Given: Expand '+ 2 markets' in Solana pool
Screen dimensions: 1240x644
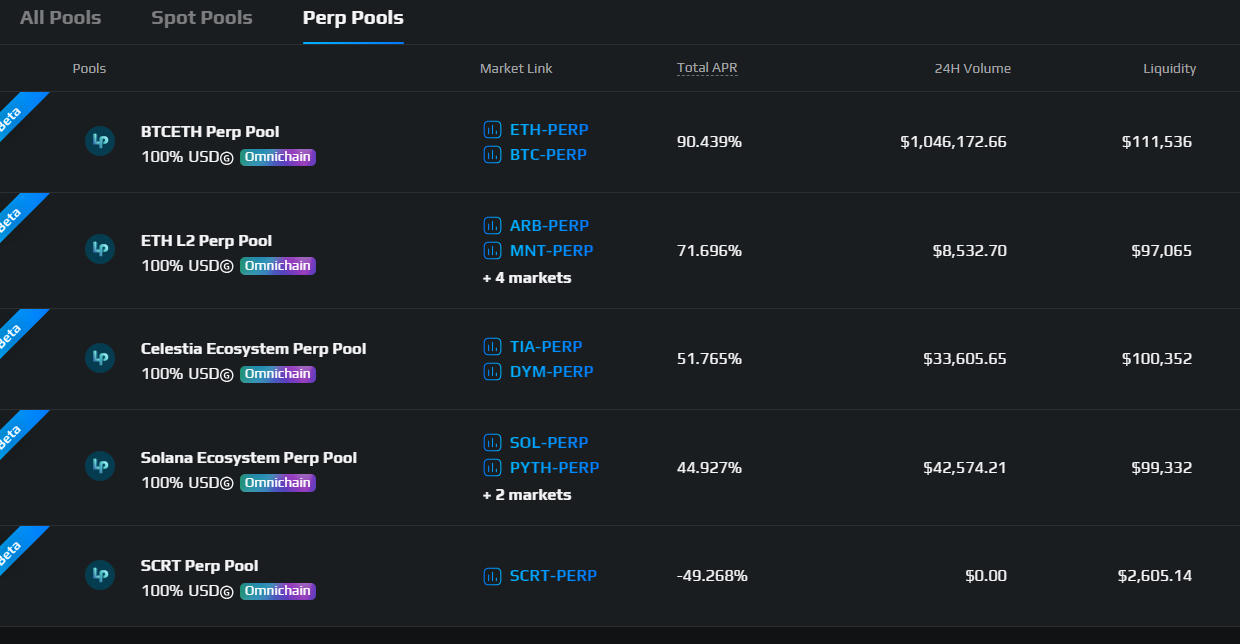Looking at the screenshot, I should pos(527,495).
